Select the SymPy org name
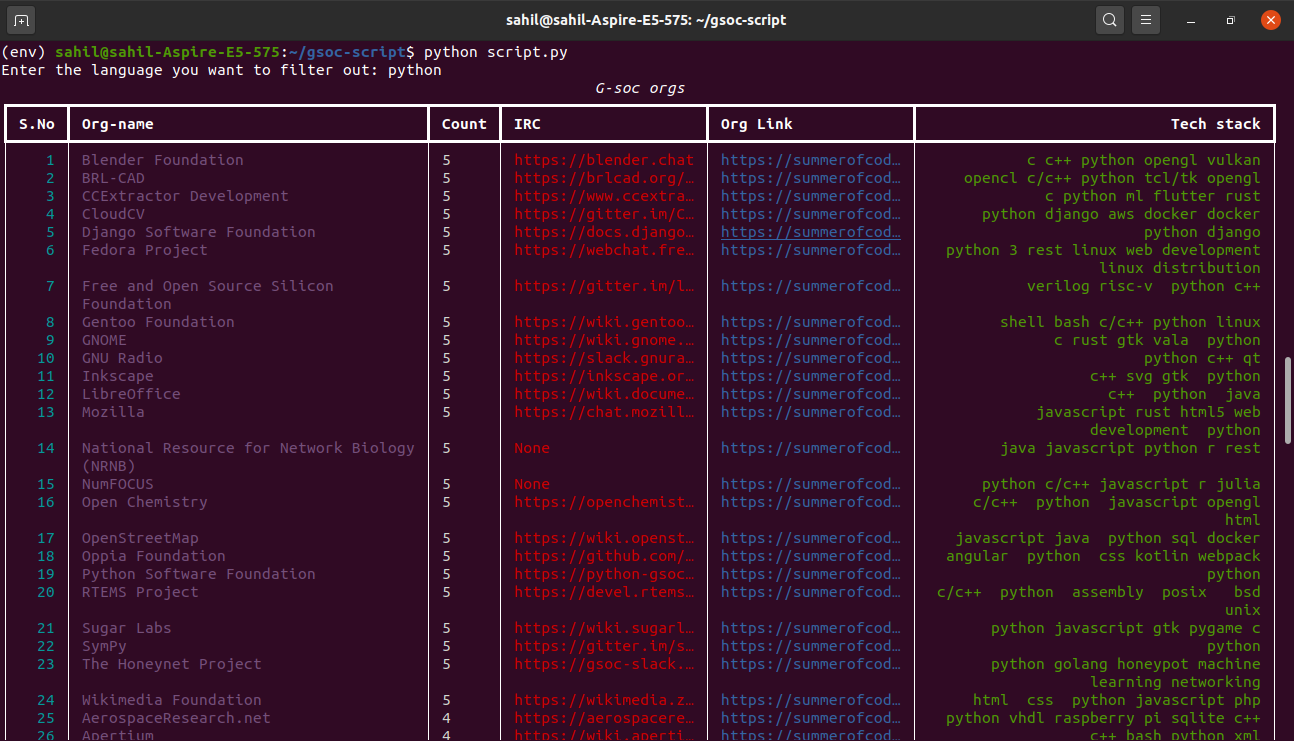 104,646
